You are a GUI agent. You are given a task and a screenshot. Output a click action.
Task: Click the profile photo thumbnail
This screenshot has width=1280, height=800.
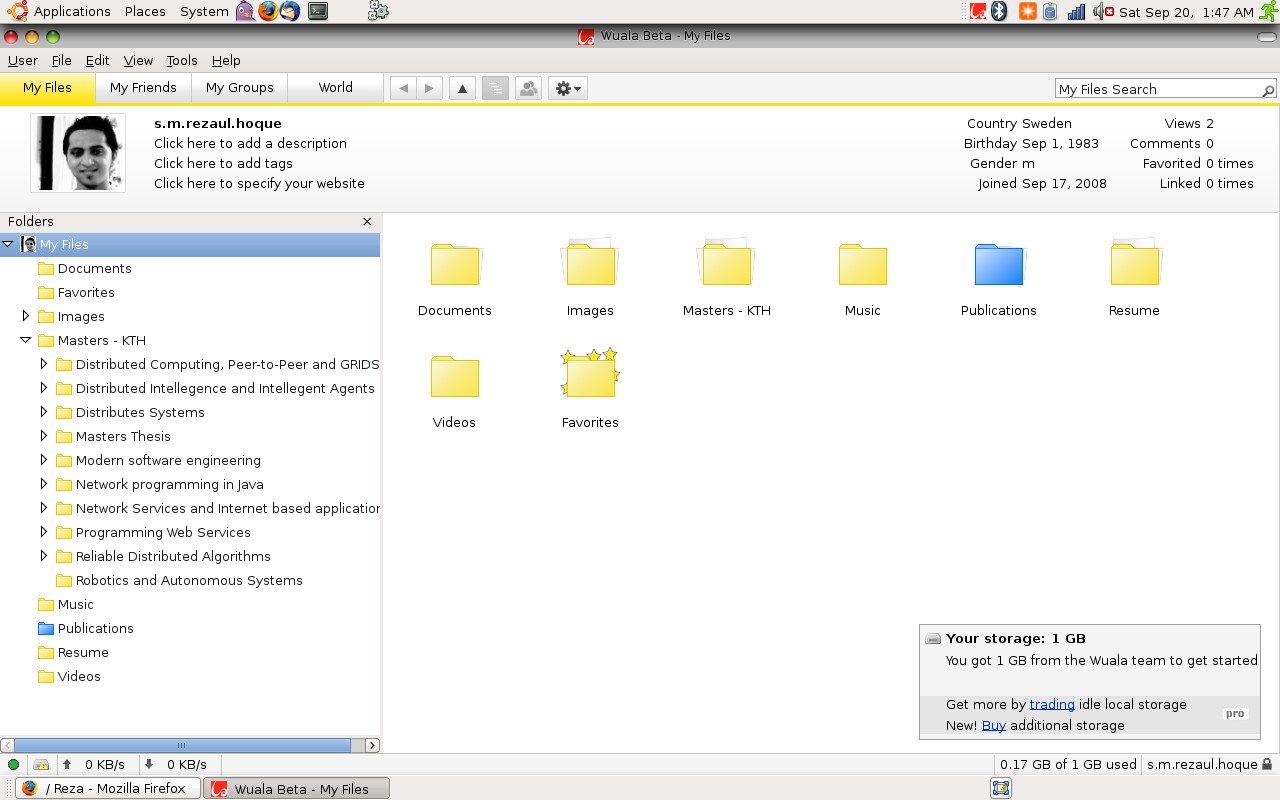click(78, 153)
